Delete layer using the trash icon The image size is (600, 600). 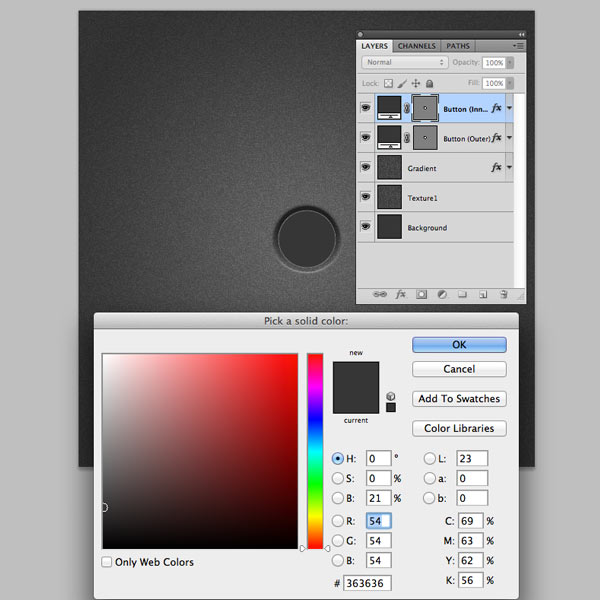point(504,294)
